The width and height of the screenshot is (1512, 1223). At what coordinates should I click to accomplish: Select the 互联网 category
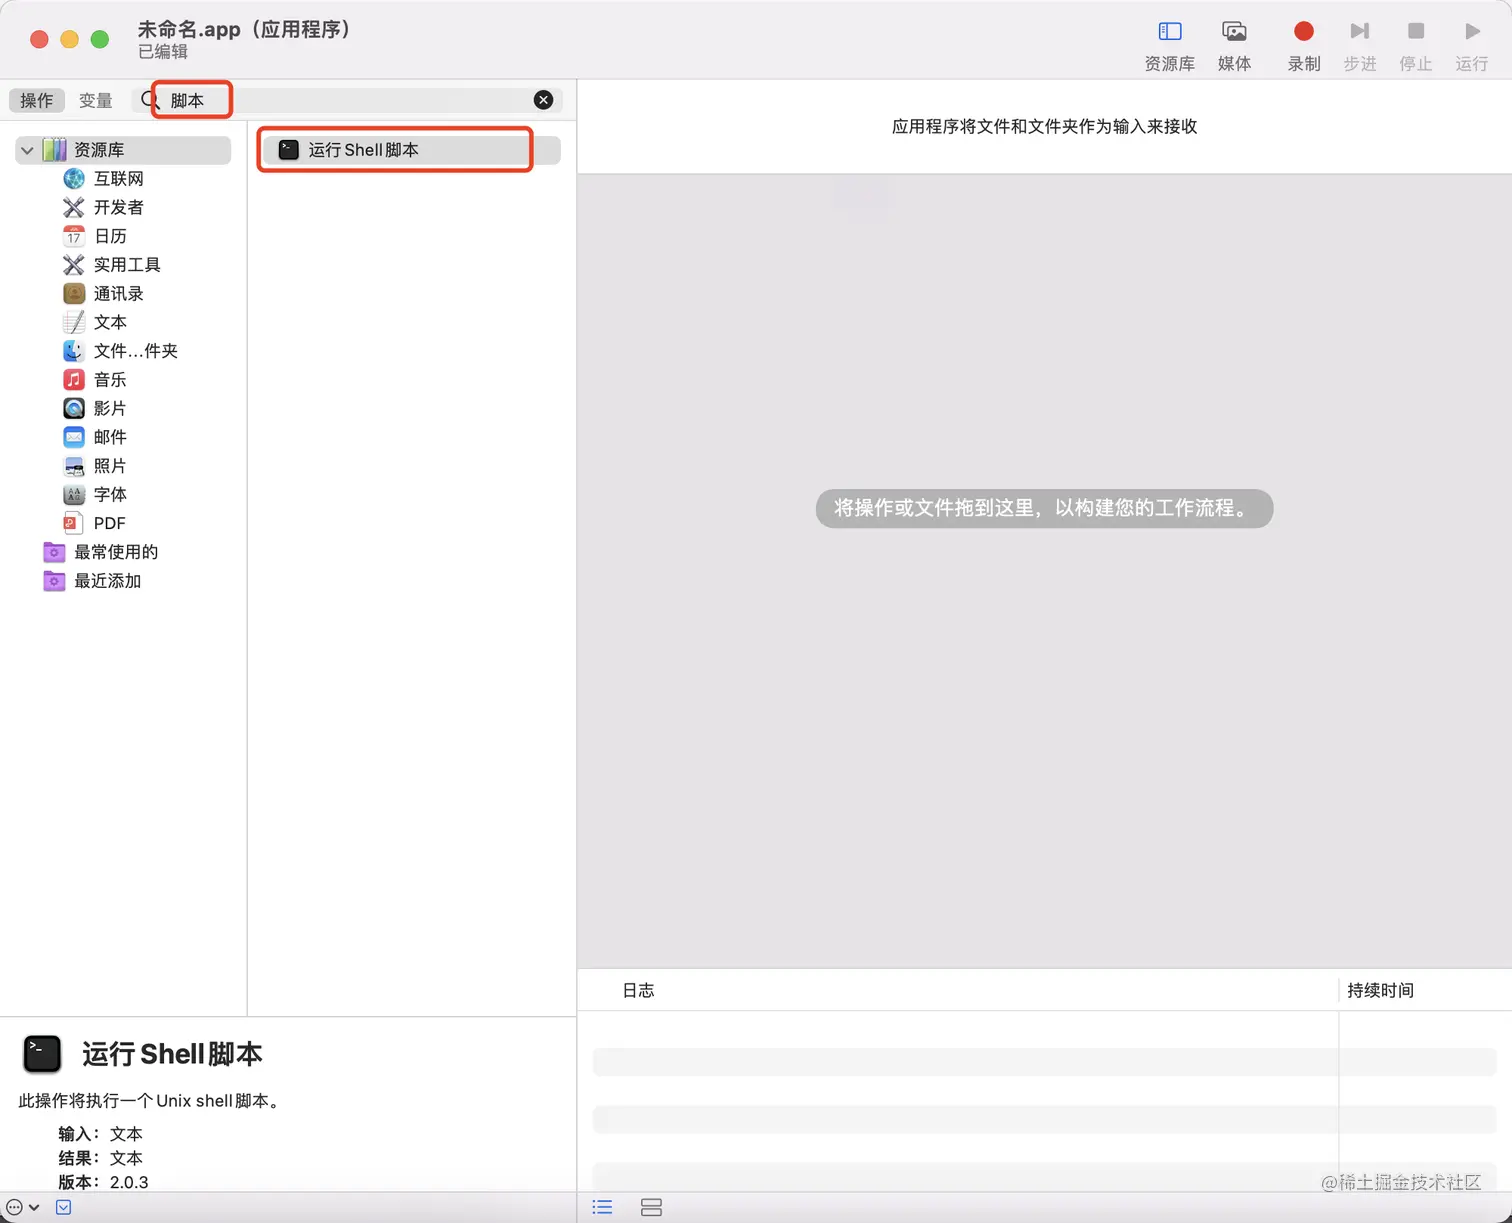click(119, 178)
